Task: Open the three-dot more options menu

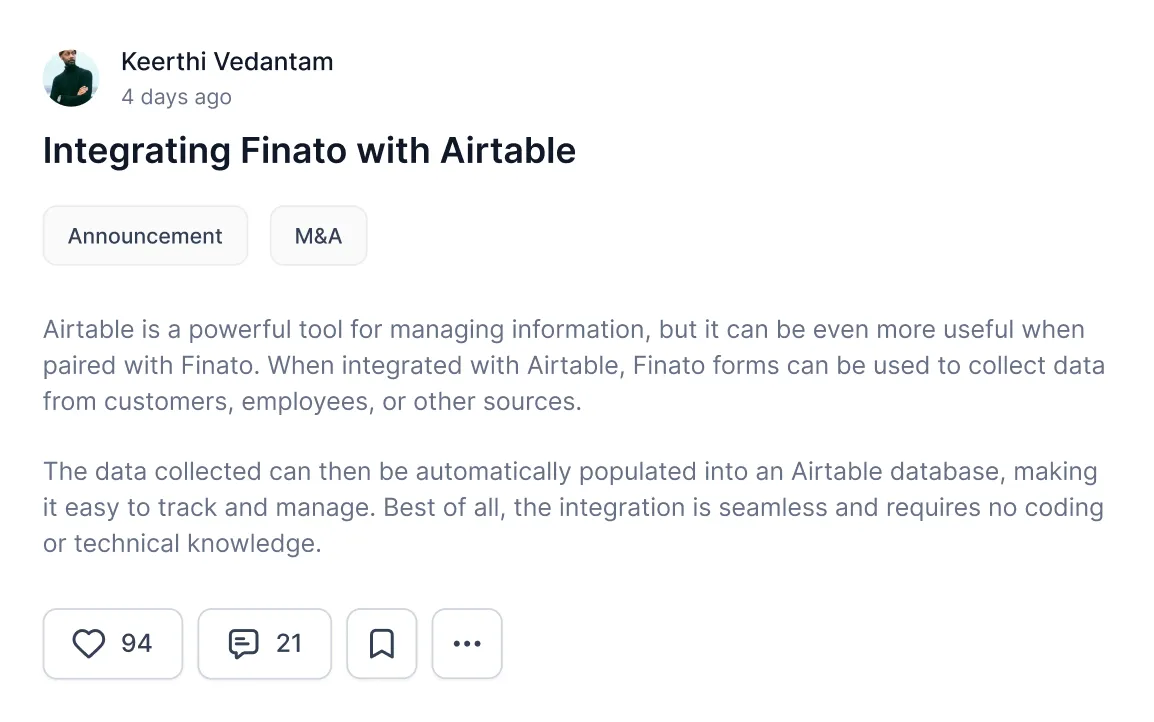Action: tap(467, 643)
